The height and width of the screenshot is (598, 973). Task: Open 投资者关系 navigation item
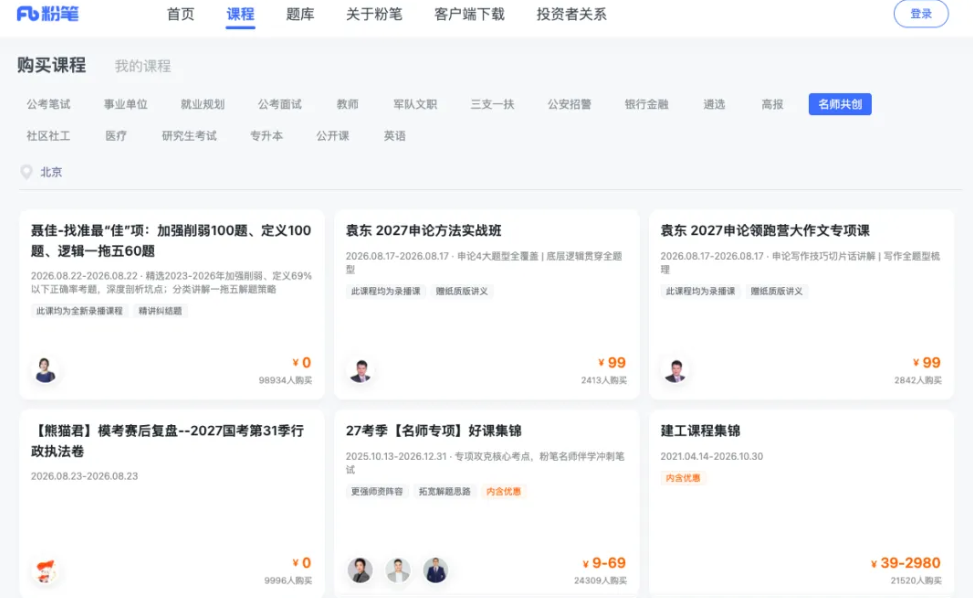tap(572, 14)
